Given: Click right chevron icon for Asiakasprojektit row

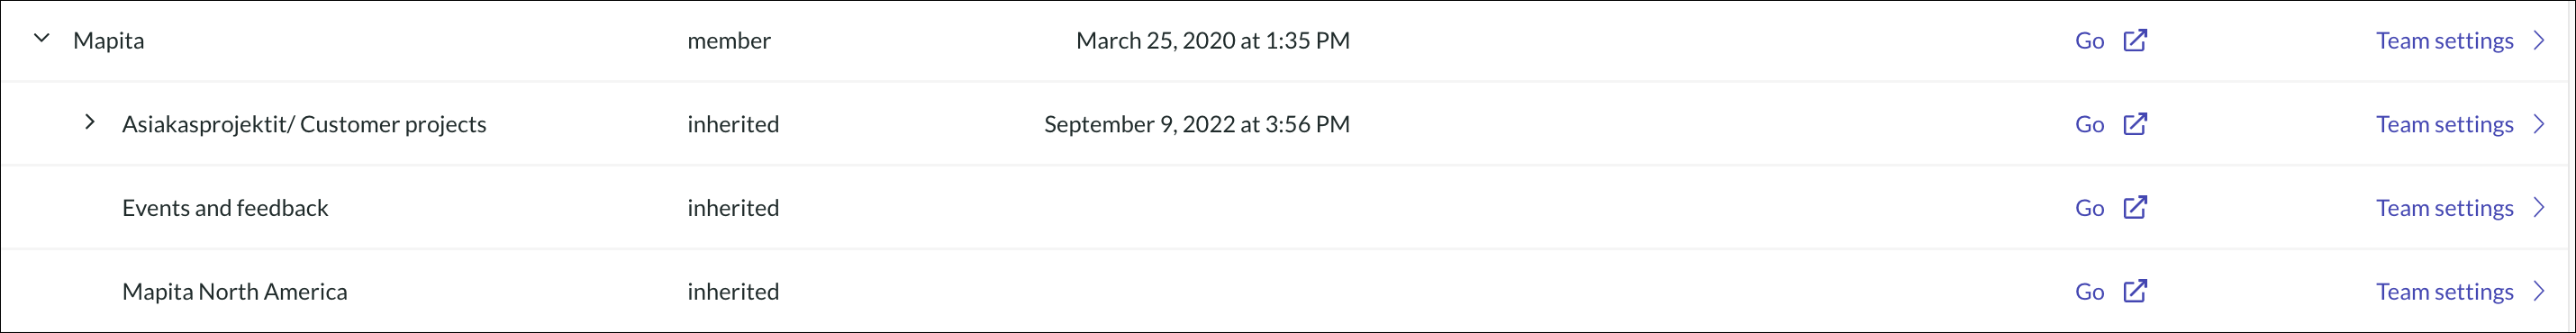Looking at the screenshot, I should tap(2539, 124).
